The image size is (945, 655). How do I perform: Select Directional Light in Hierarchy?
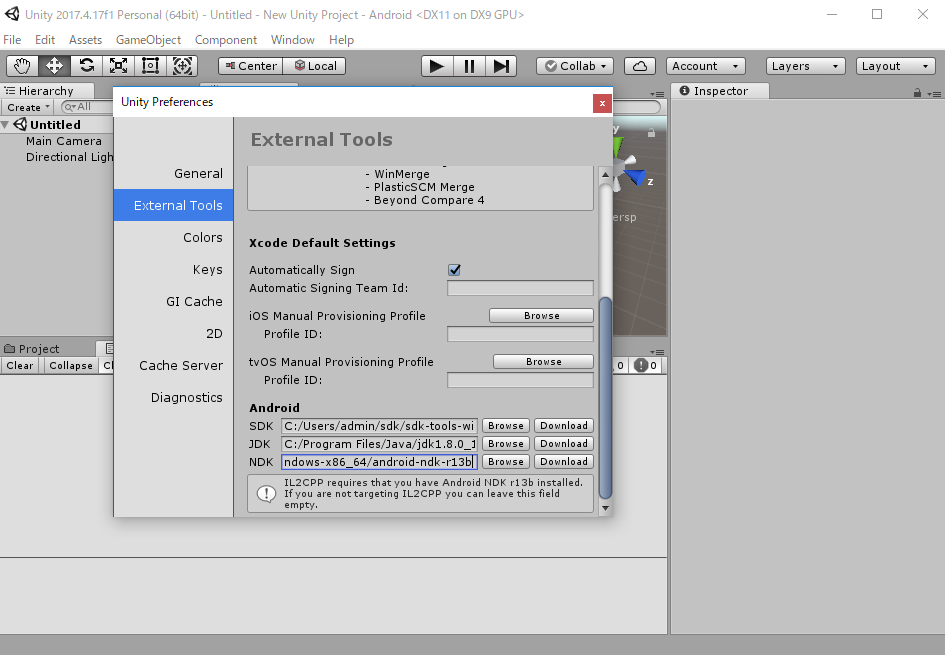[x=69, y=157]
